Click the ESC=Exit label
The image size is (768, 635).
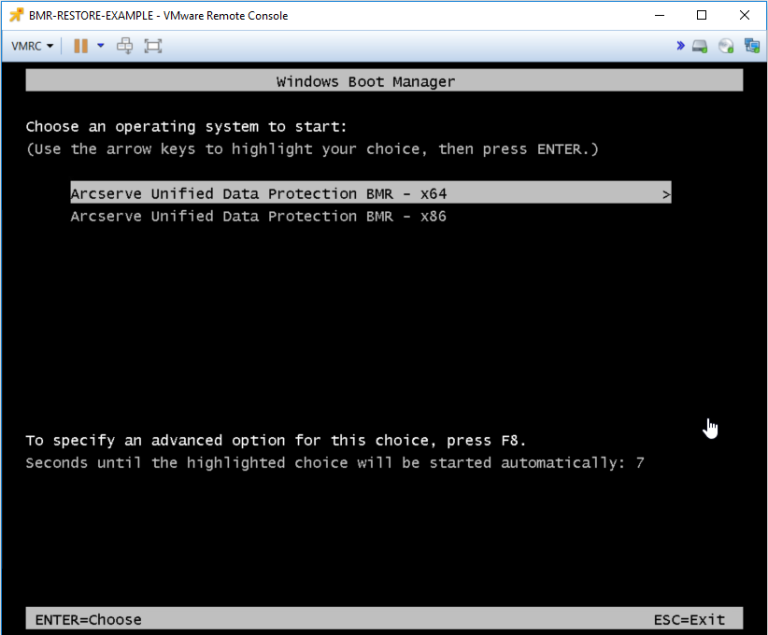pyautogui.click(x=689, y=620)
